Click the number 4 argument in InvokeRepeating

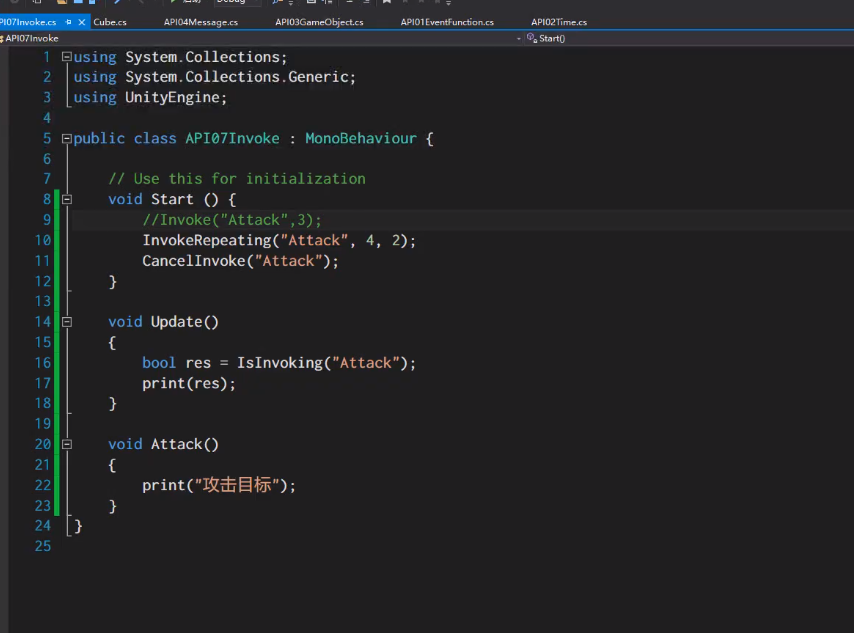(x=370, y=240)
